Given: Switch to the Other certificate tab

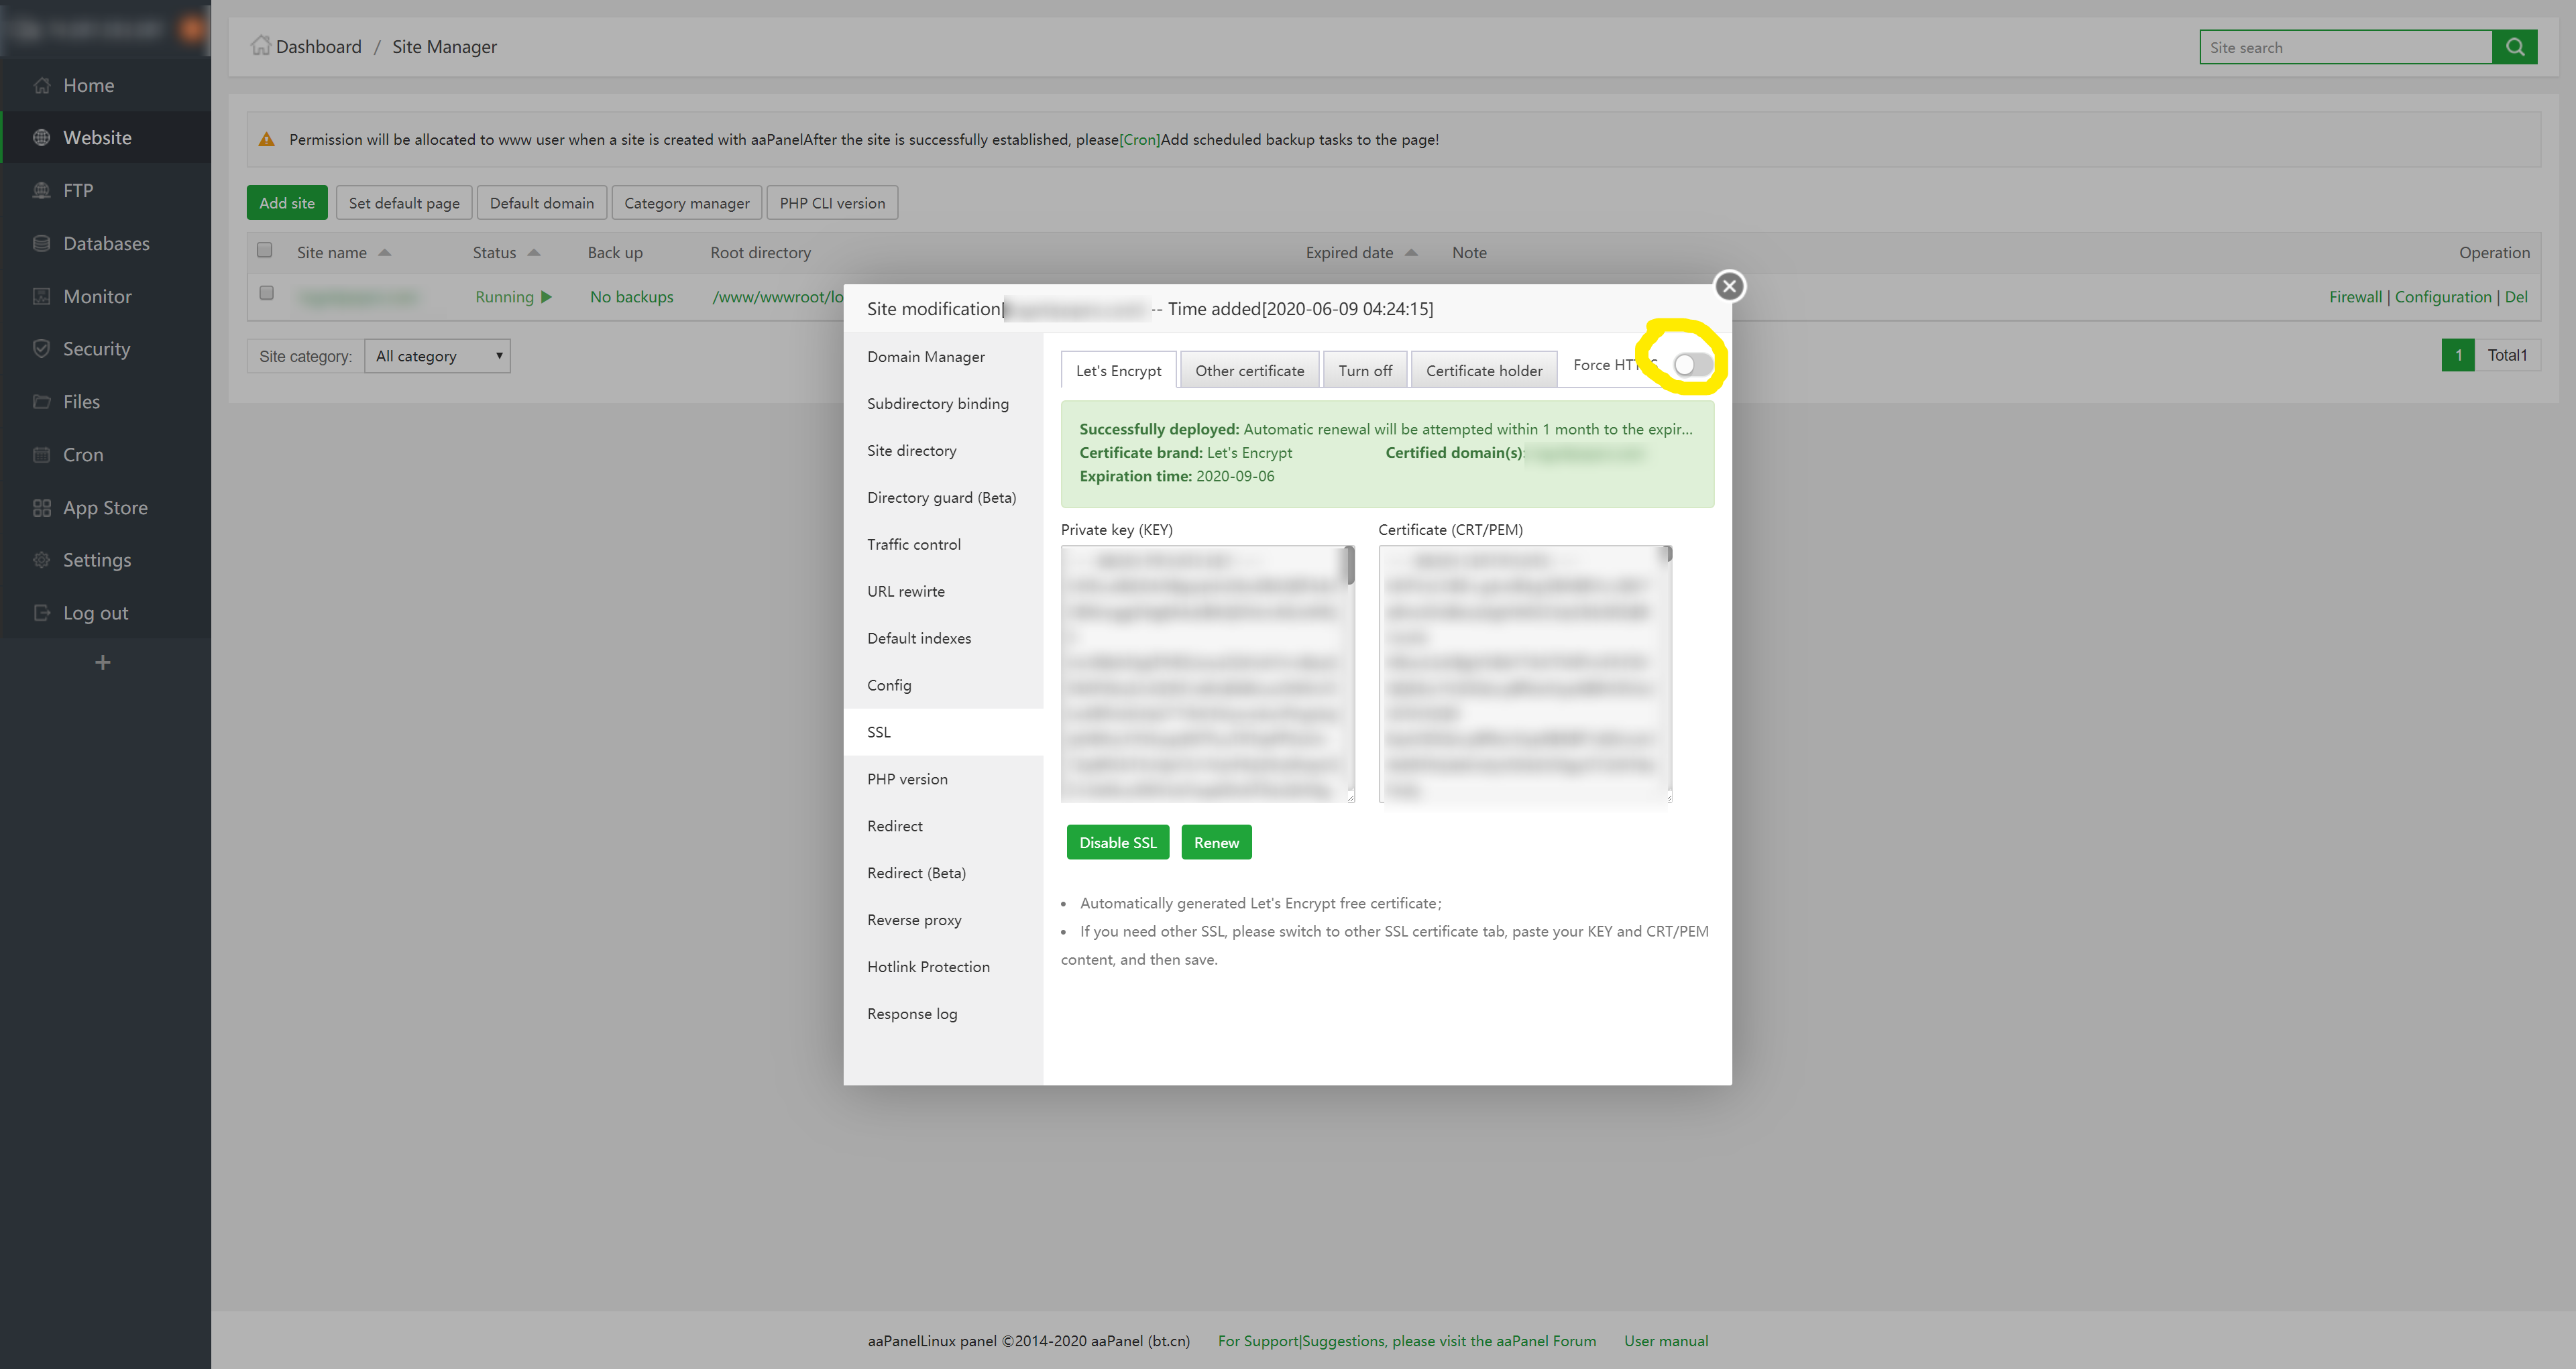Looking at the screenshot, I should (x=1249, y=369).
